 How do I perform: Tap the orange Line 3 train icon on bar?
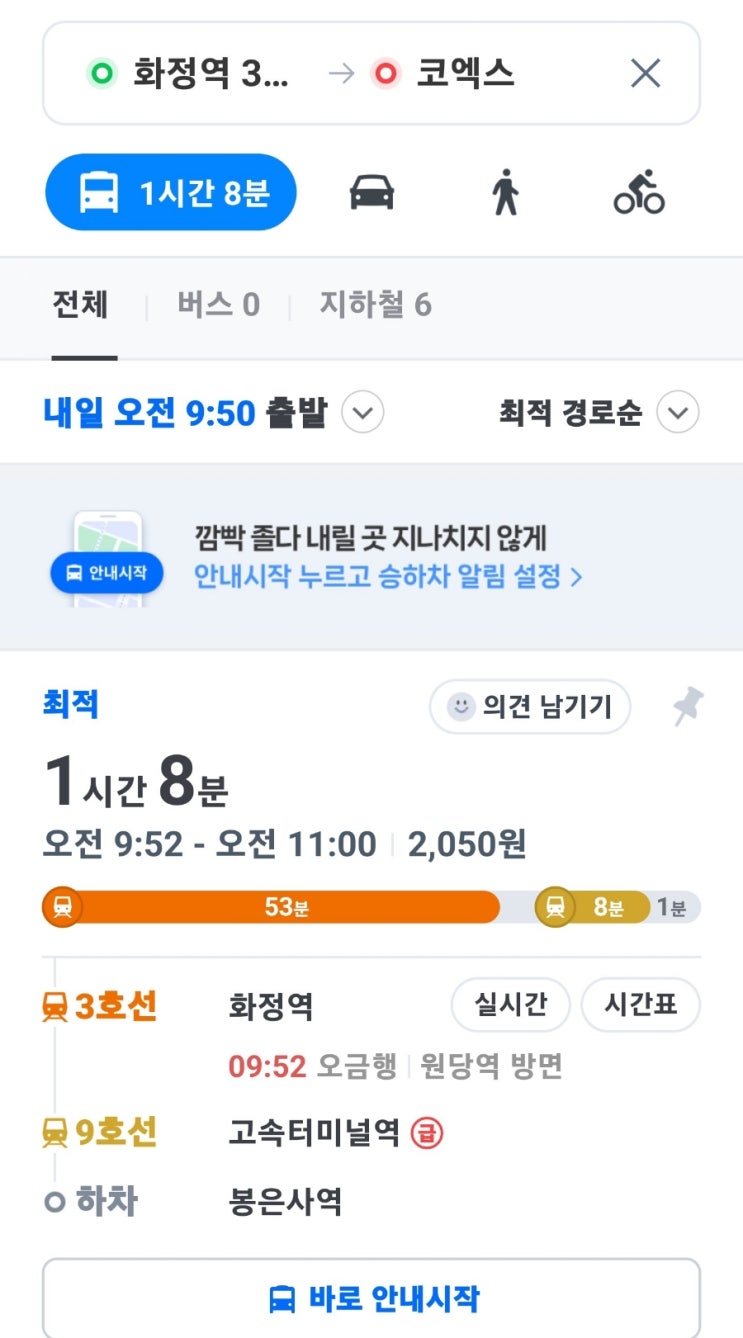(x=62, y=908)
